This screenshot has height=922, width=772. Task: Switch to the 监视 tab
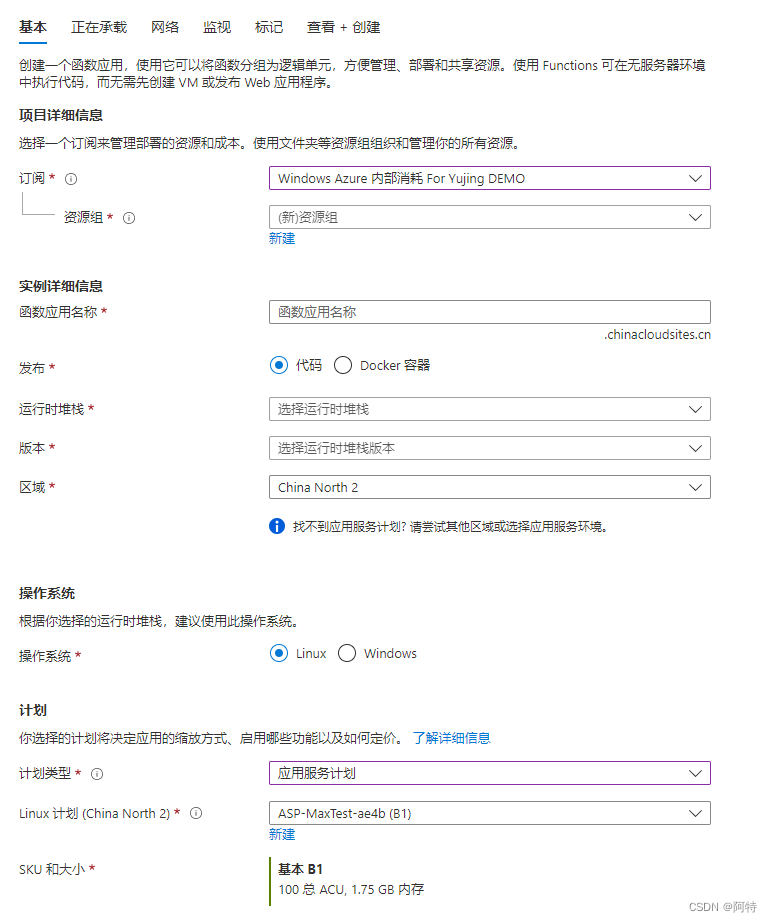coord(217,28)
